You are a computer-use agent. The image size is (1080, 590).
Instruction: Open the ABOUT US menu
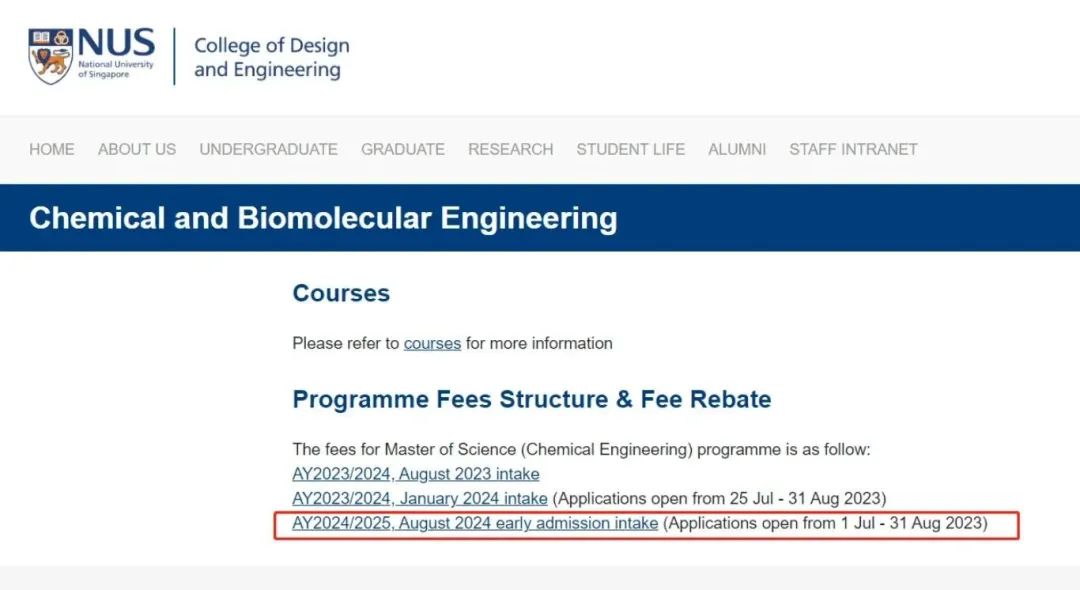137,149
